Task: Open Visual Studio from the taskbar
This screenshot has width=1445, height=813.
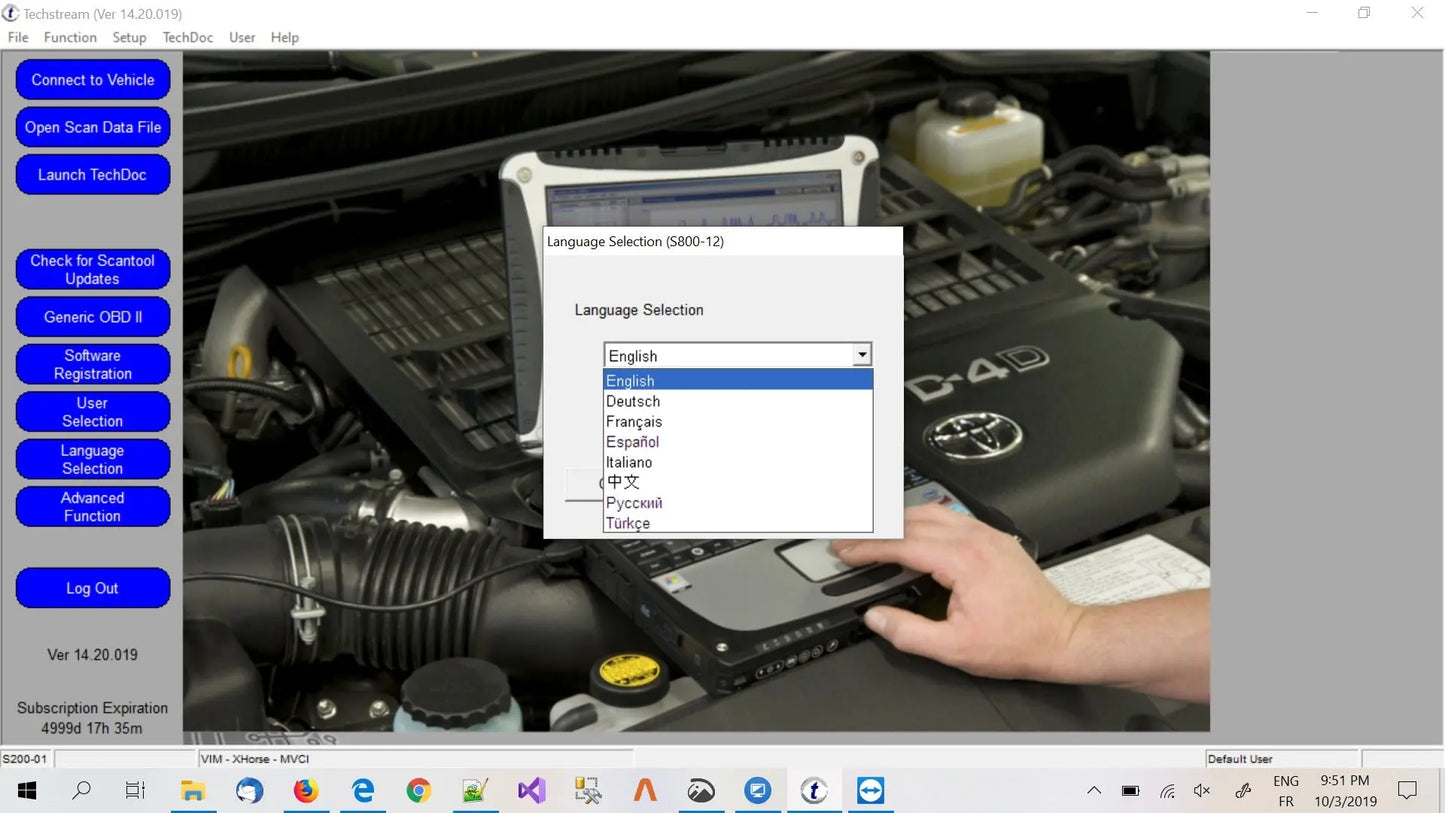Action: point(530,790)
